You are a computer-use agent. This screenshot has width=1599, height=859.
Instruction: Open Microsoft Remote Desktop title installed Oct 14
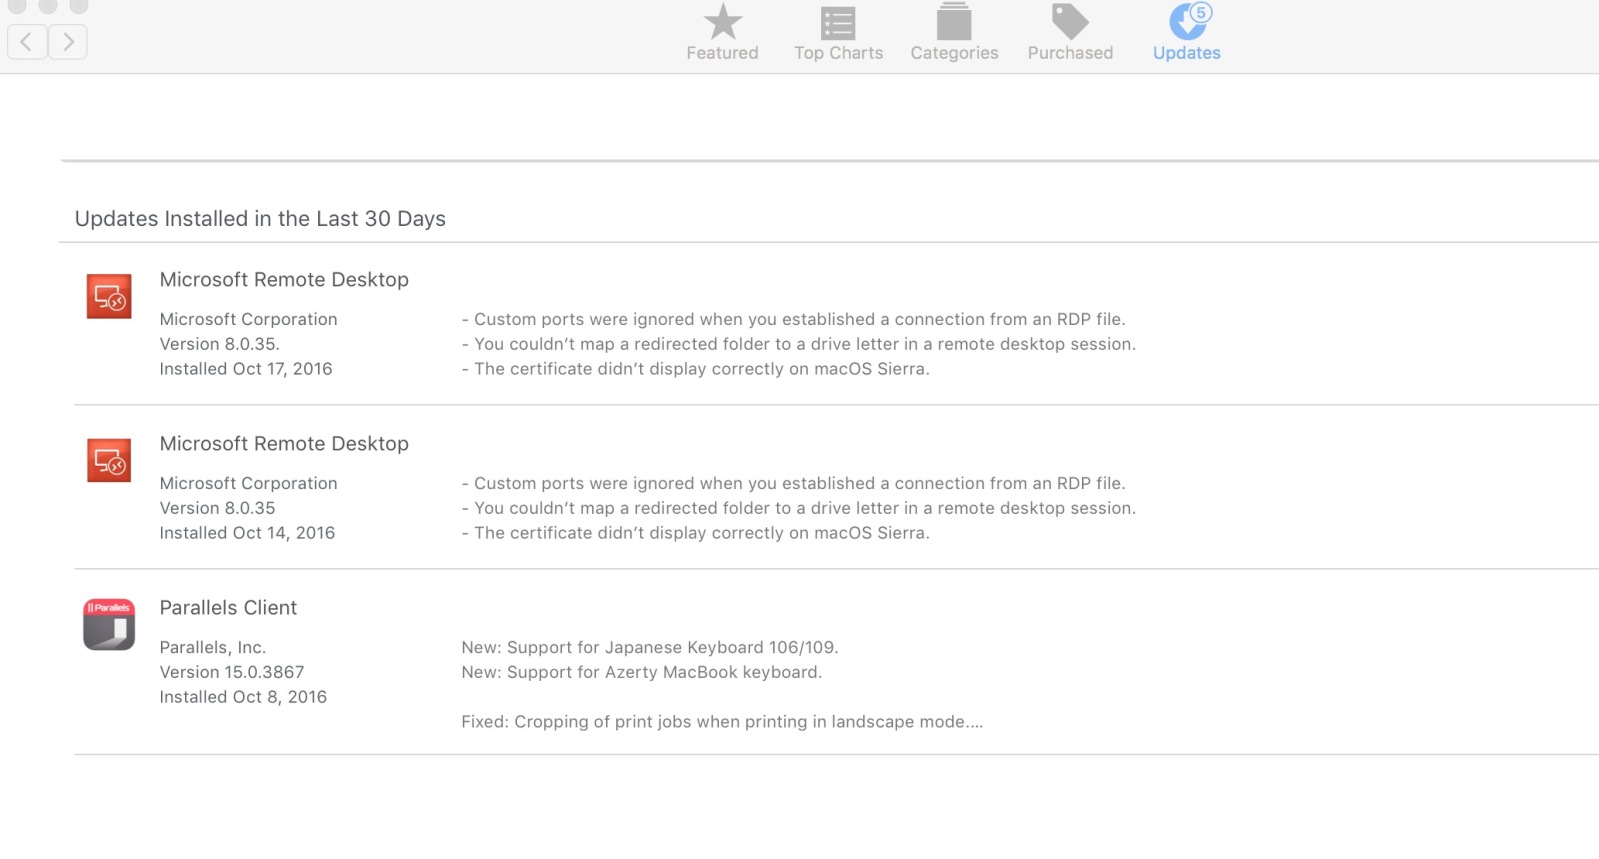(x=284, y=444)
